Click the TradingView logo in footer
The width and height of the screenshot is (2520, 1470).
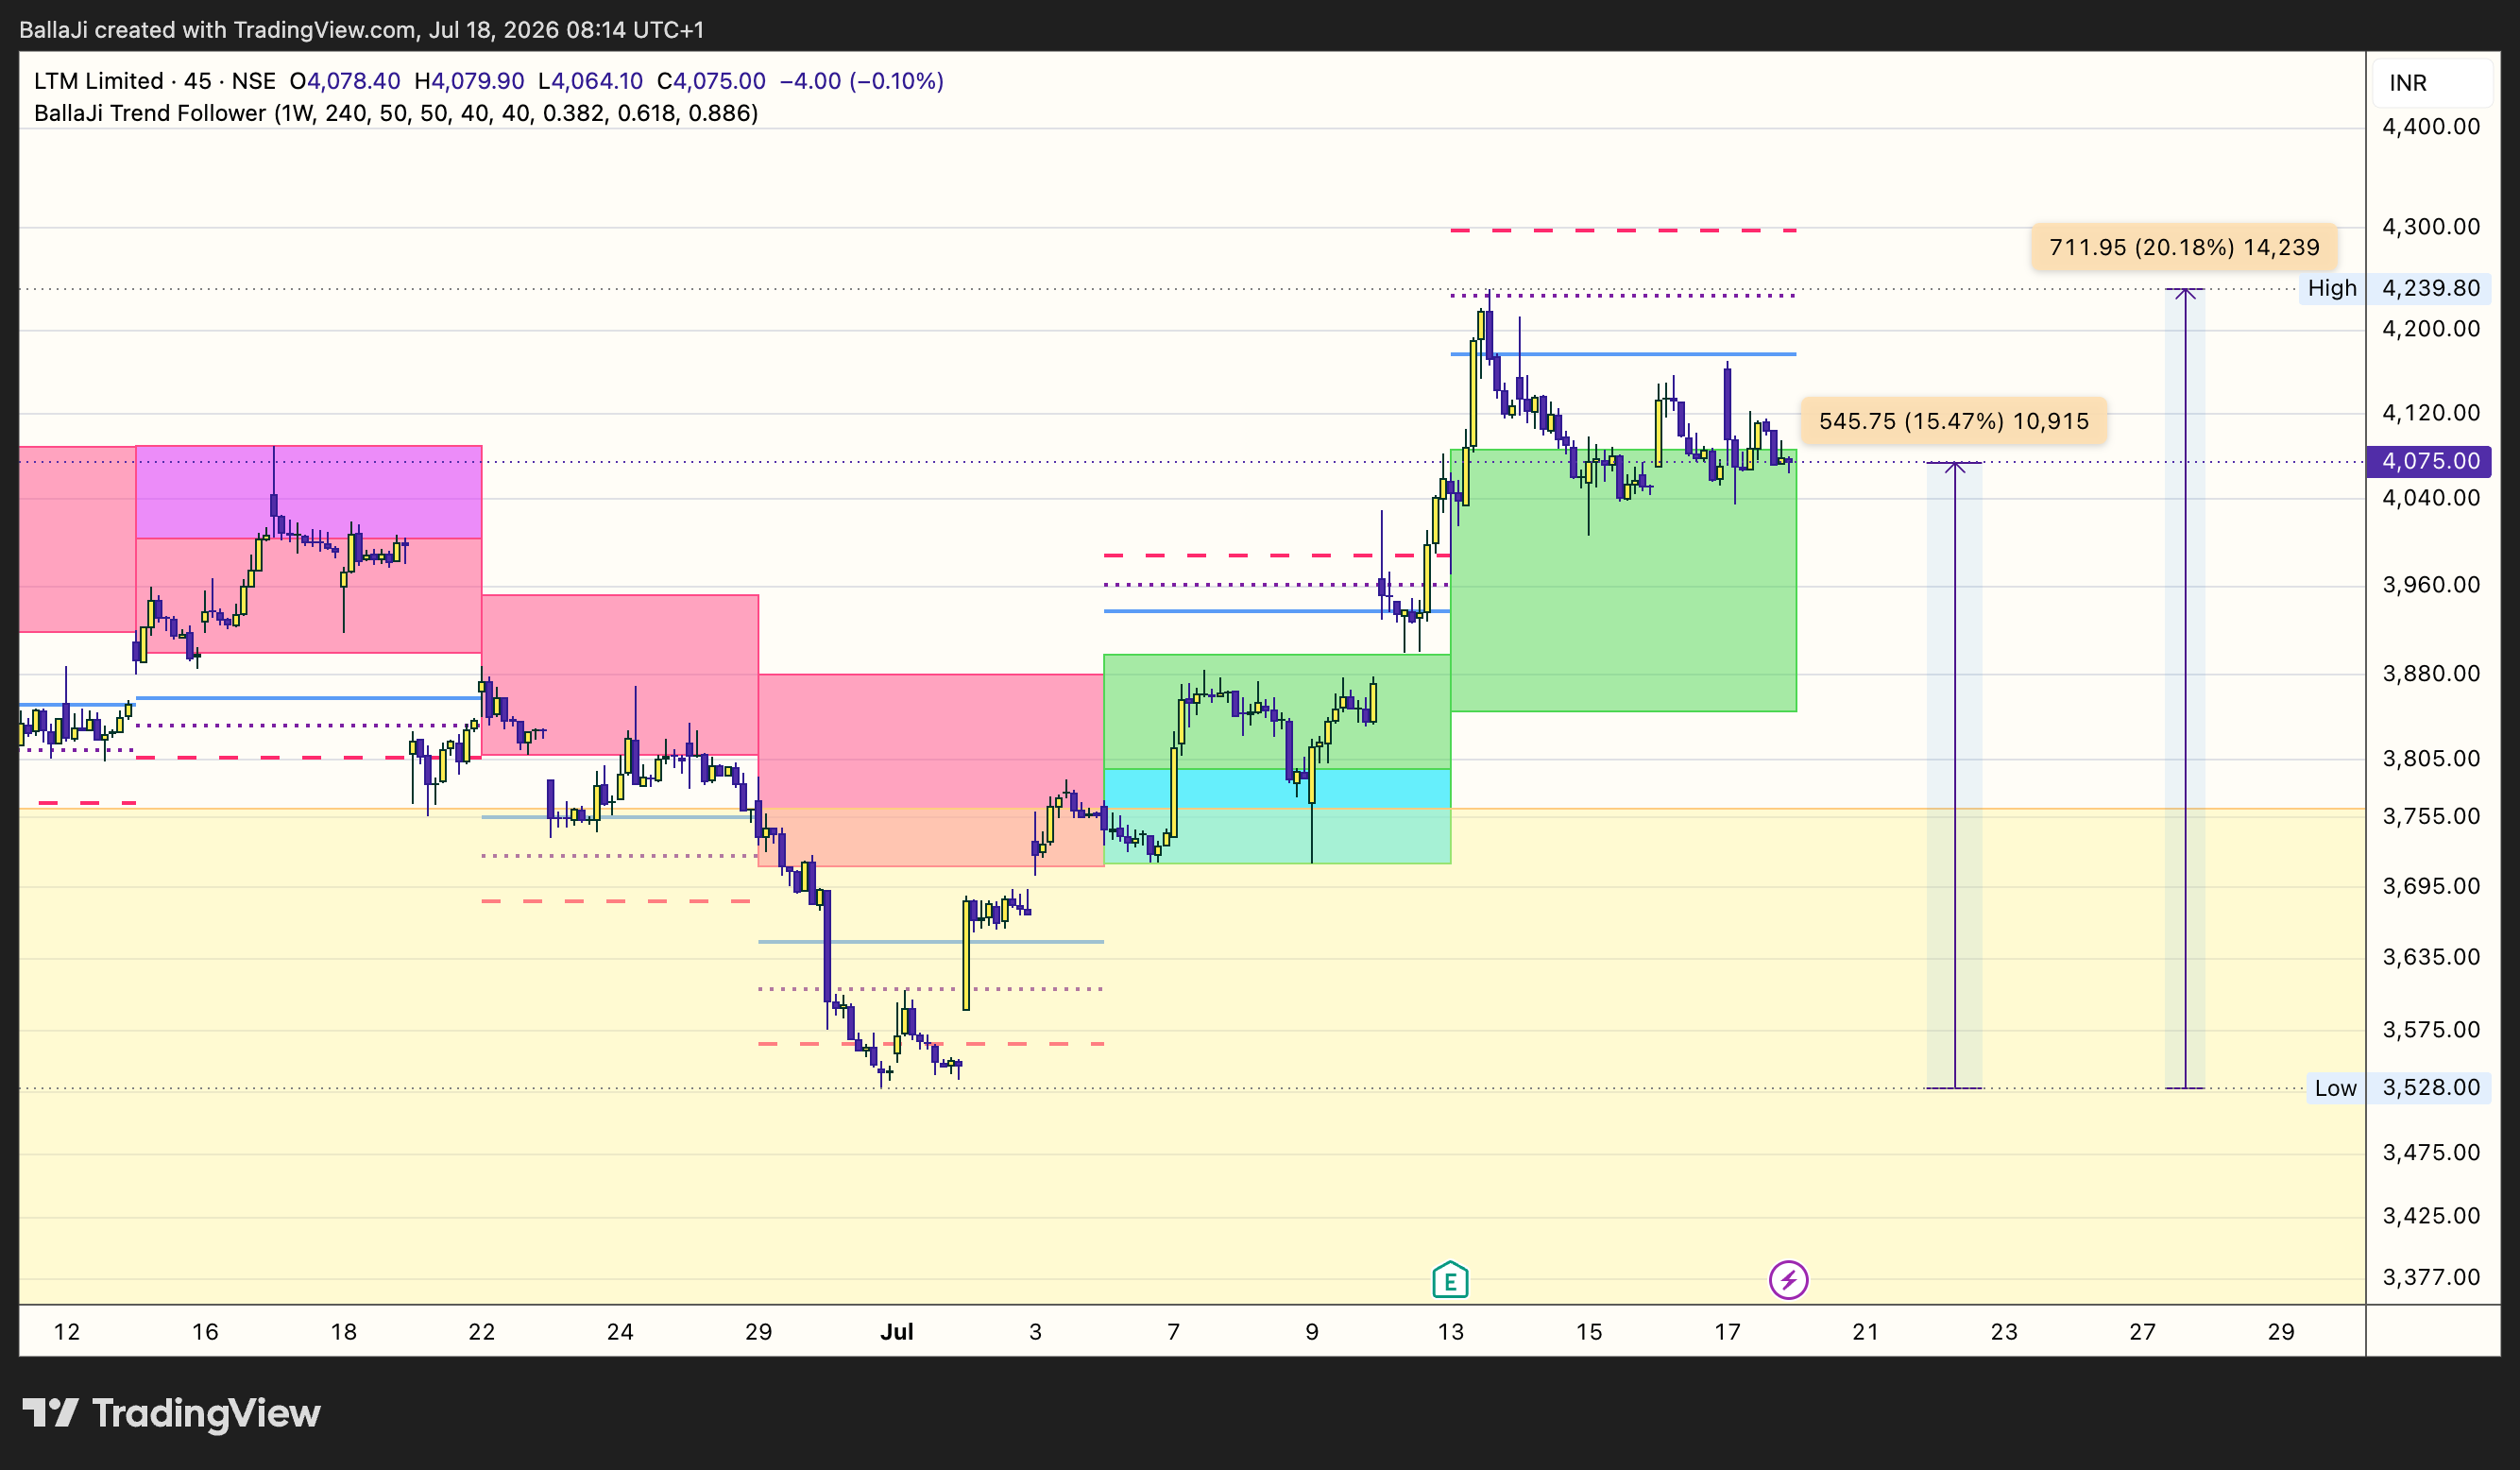[171, 1413]
